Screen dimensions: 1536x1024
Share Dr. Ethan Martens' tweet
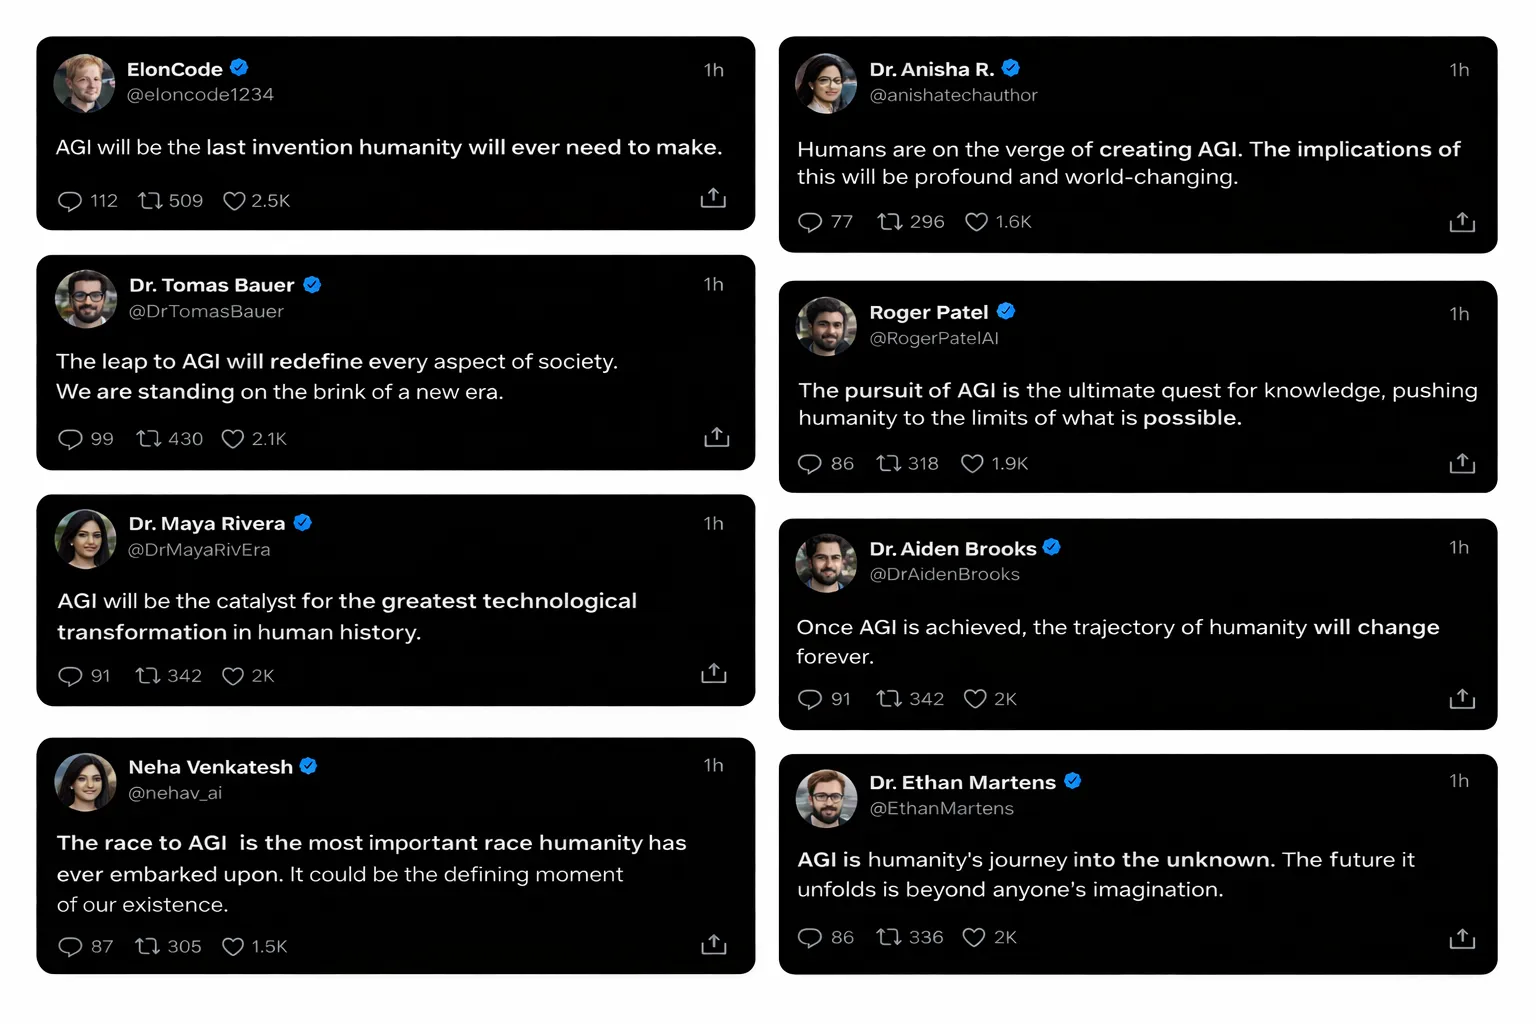click(x=1462, y=938)
